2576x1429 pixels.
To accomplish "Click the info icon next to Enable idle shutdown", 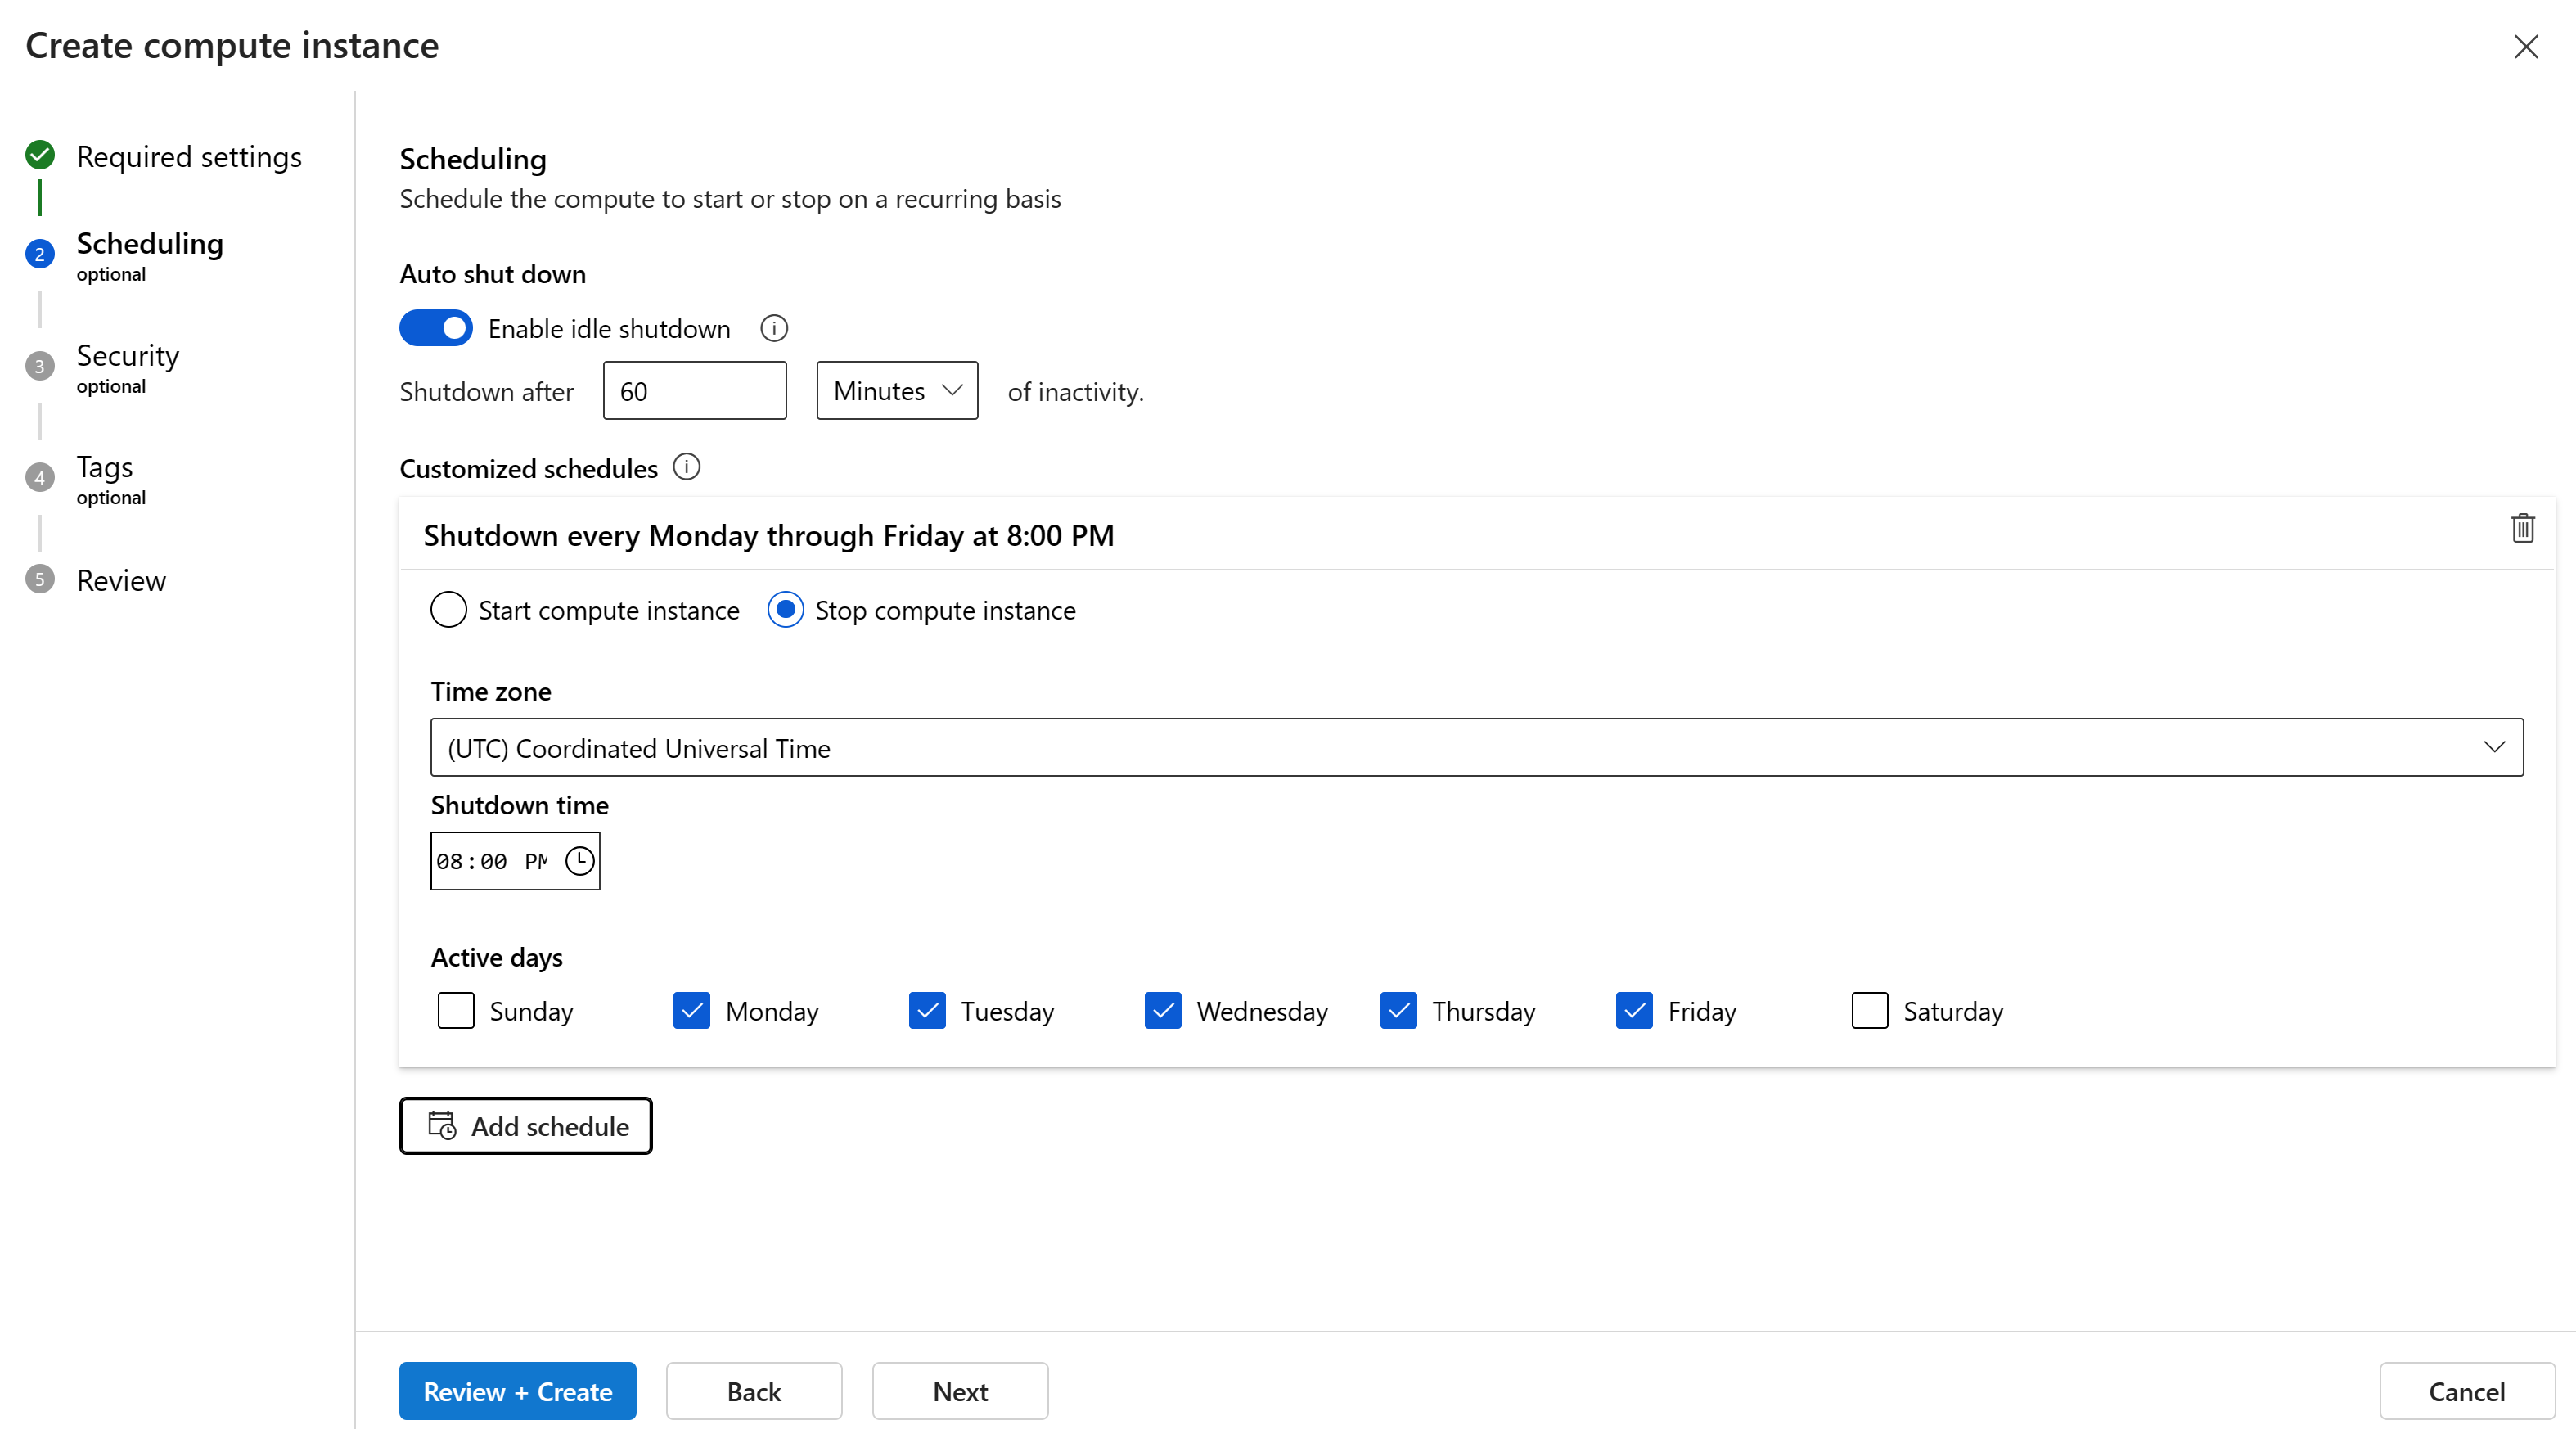I will pos(773,328).
